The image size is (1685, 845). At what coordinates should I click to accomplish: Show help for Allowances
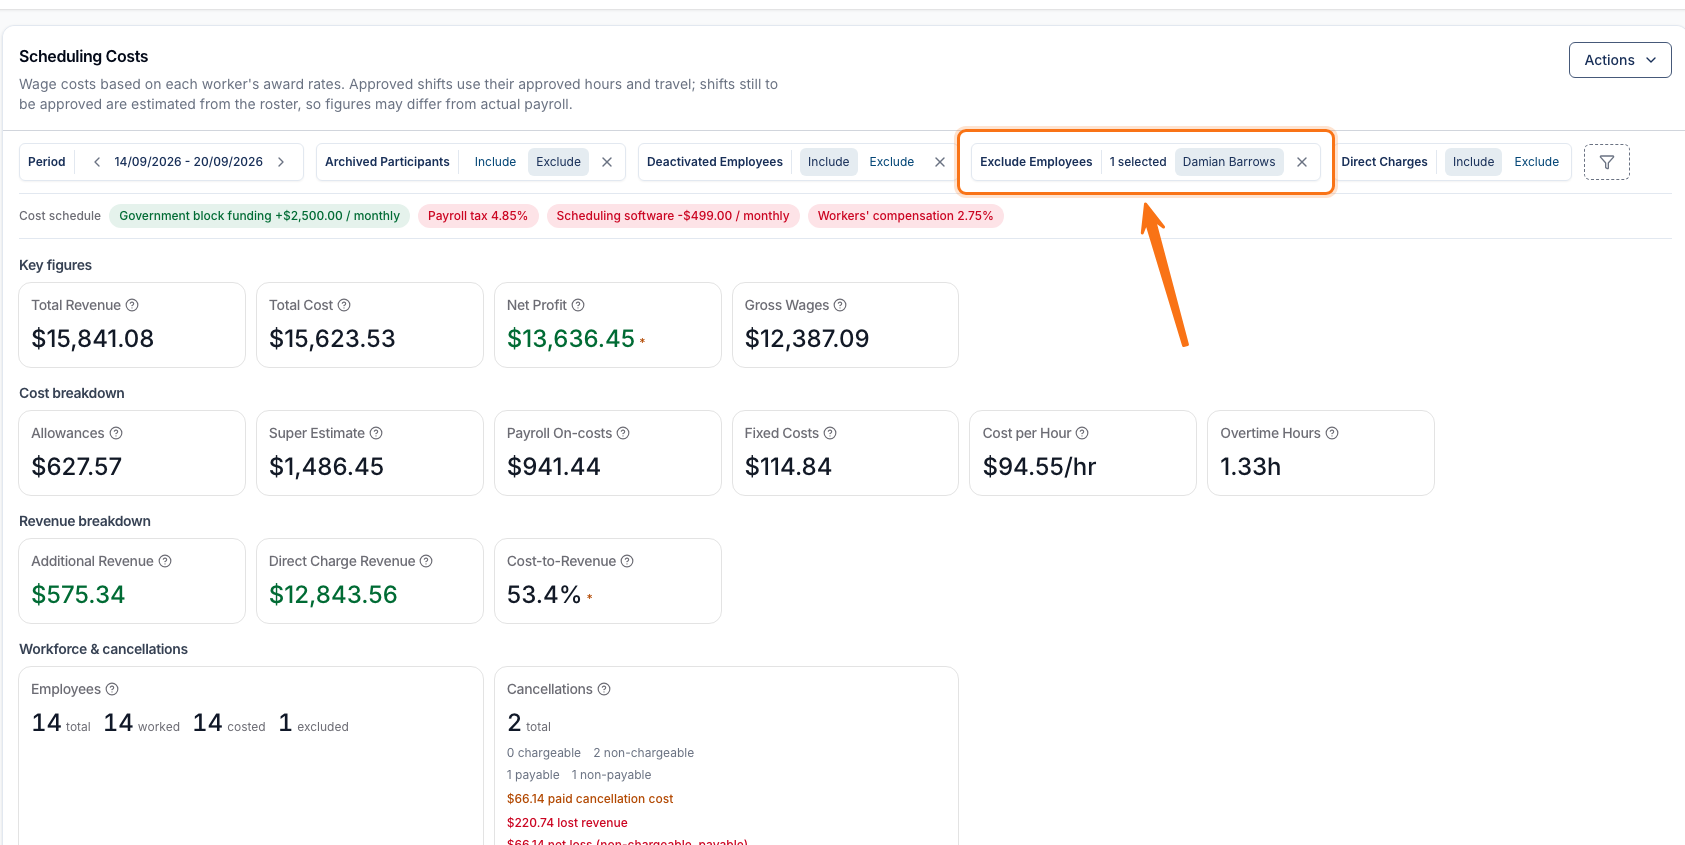116,433
